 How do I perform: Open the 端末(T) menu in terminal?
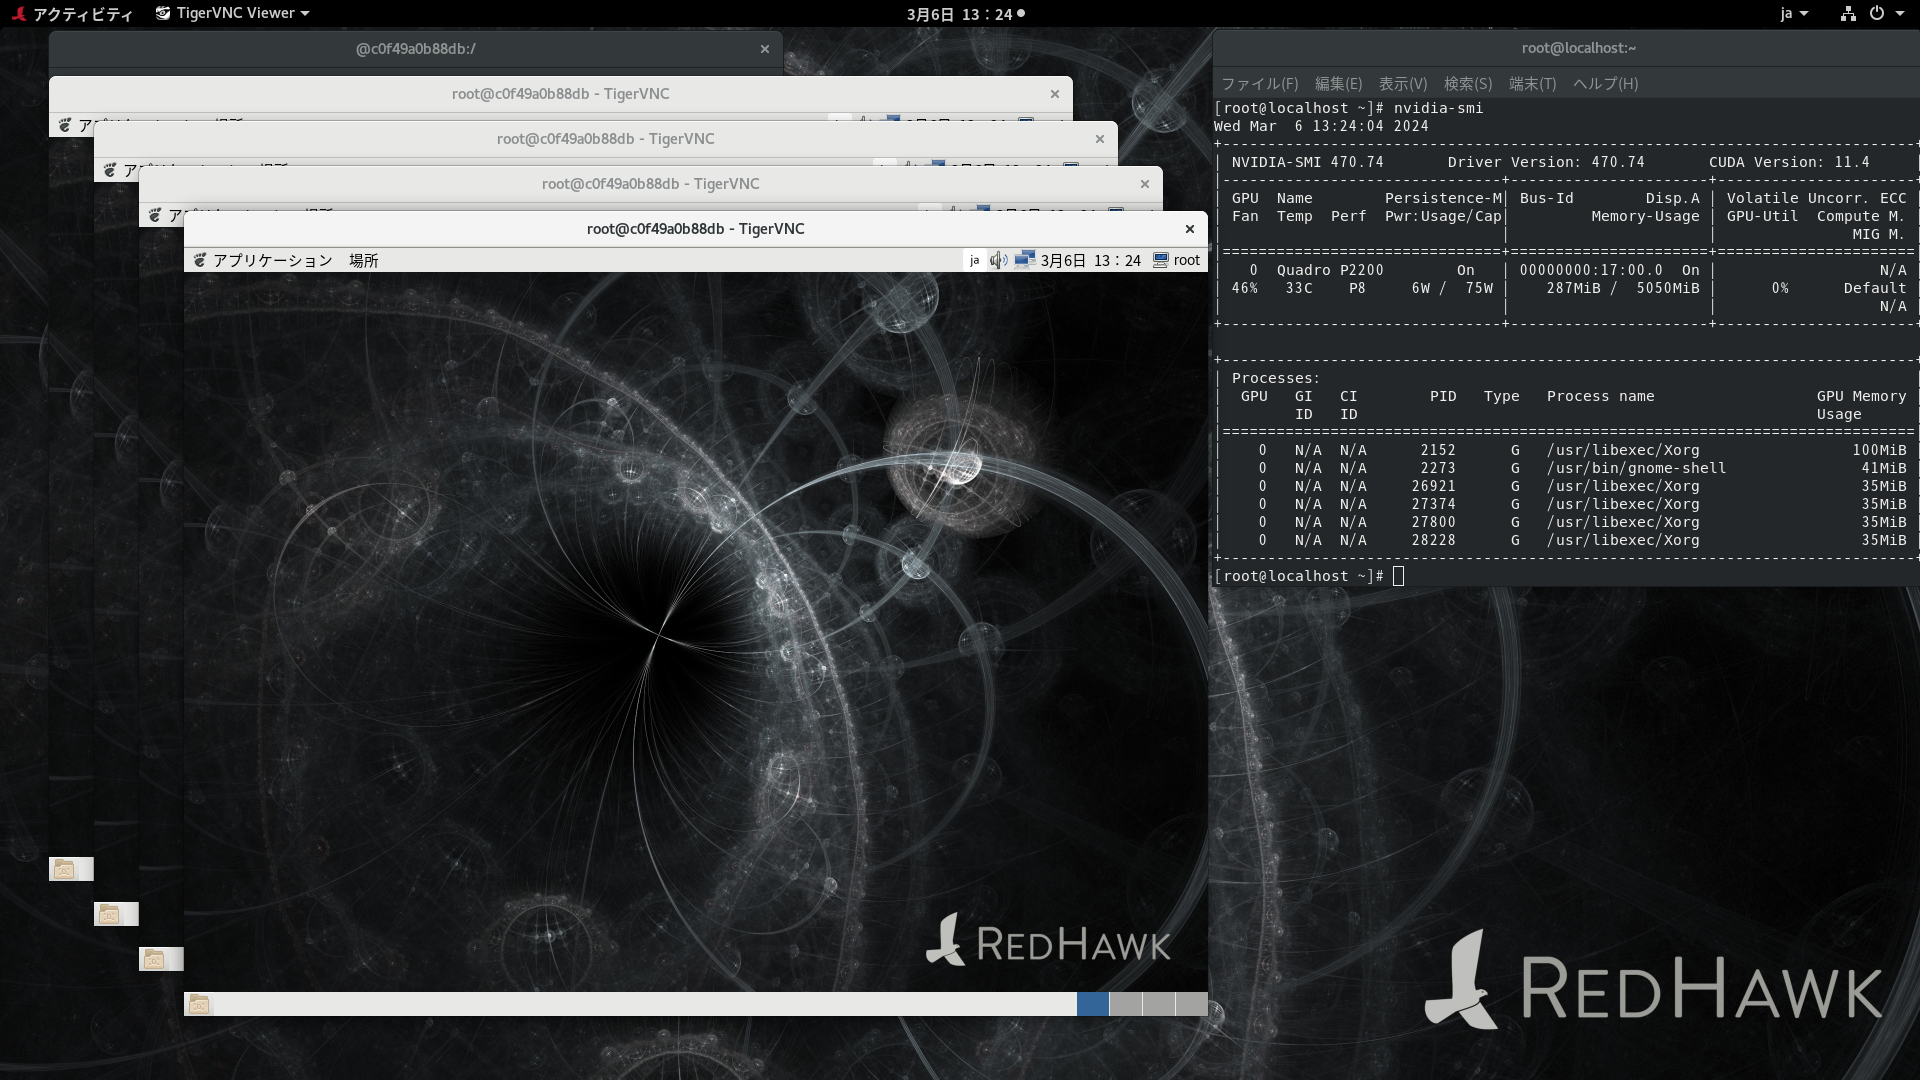coord(1532,84)
